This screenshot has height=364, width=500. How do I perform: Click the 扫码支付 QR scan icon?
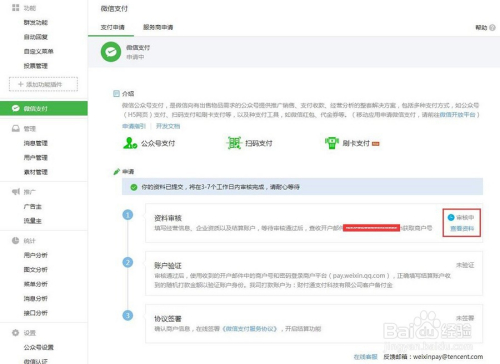[x=234, y=143]
